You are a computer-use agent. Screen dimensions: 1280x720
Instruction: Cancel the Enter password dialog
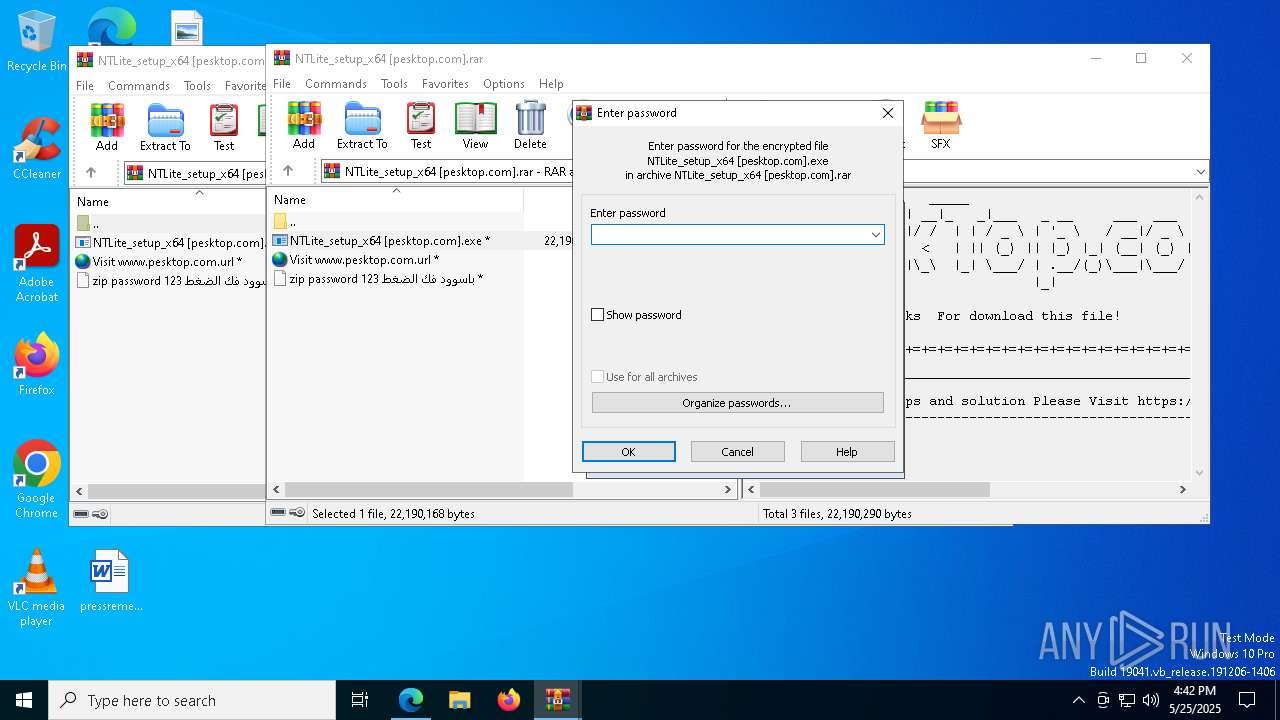pyautogui.click(x=738, y=452)
